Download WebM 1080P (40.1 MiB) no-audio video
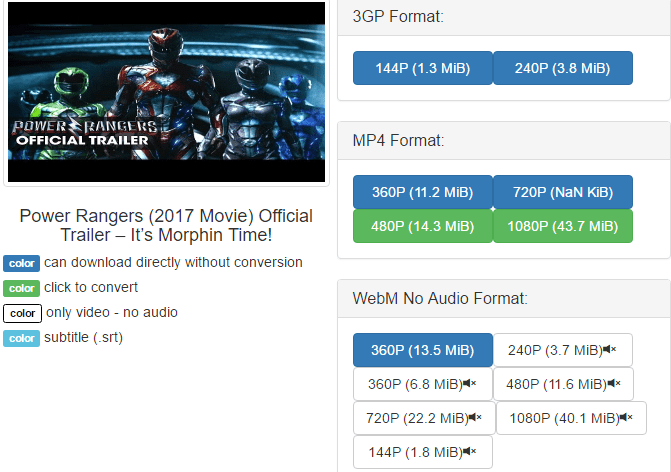The image size is (671, 472). 571,418
